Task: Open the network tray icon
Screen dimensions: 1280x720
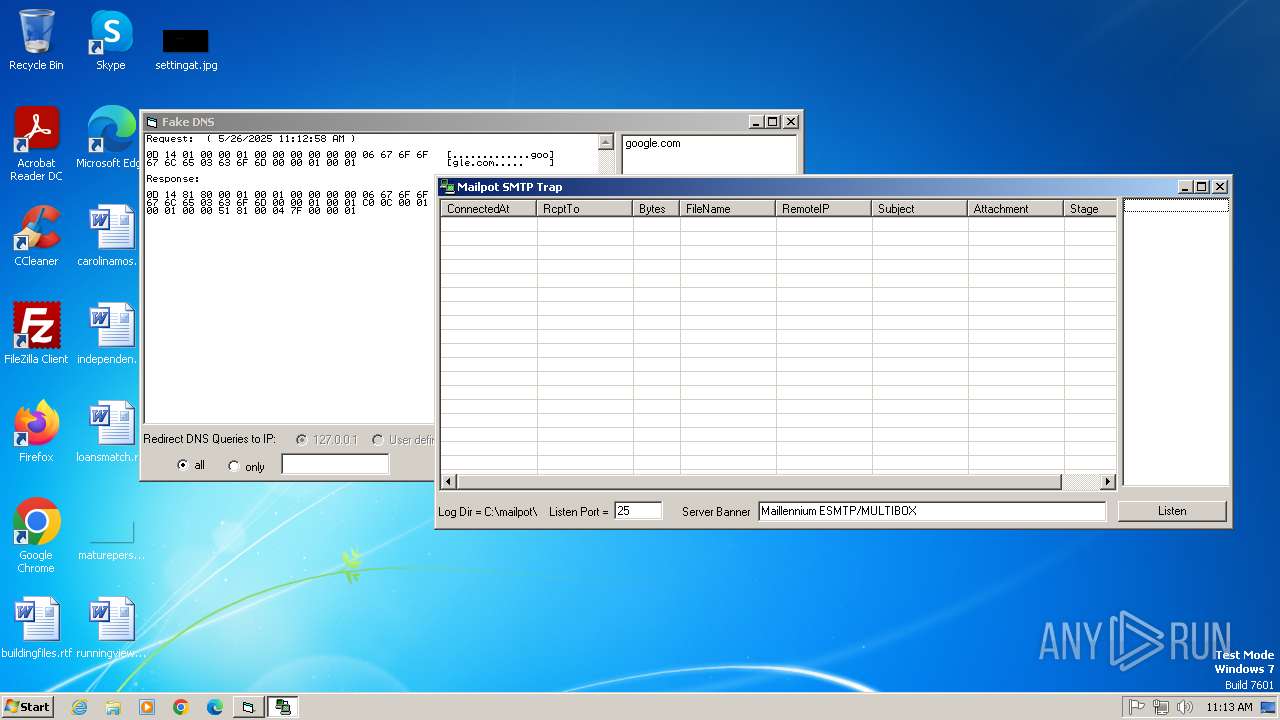Action: click(x=1161, y=707)
